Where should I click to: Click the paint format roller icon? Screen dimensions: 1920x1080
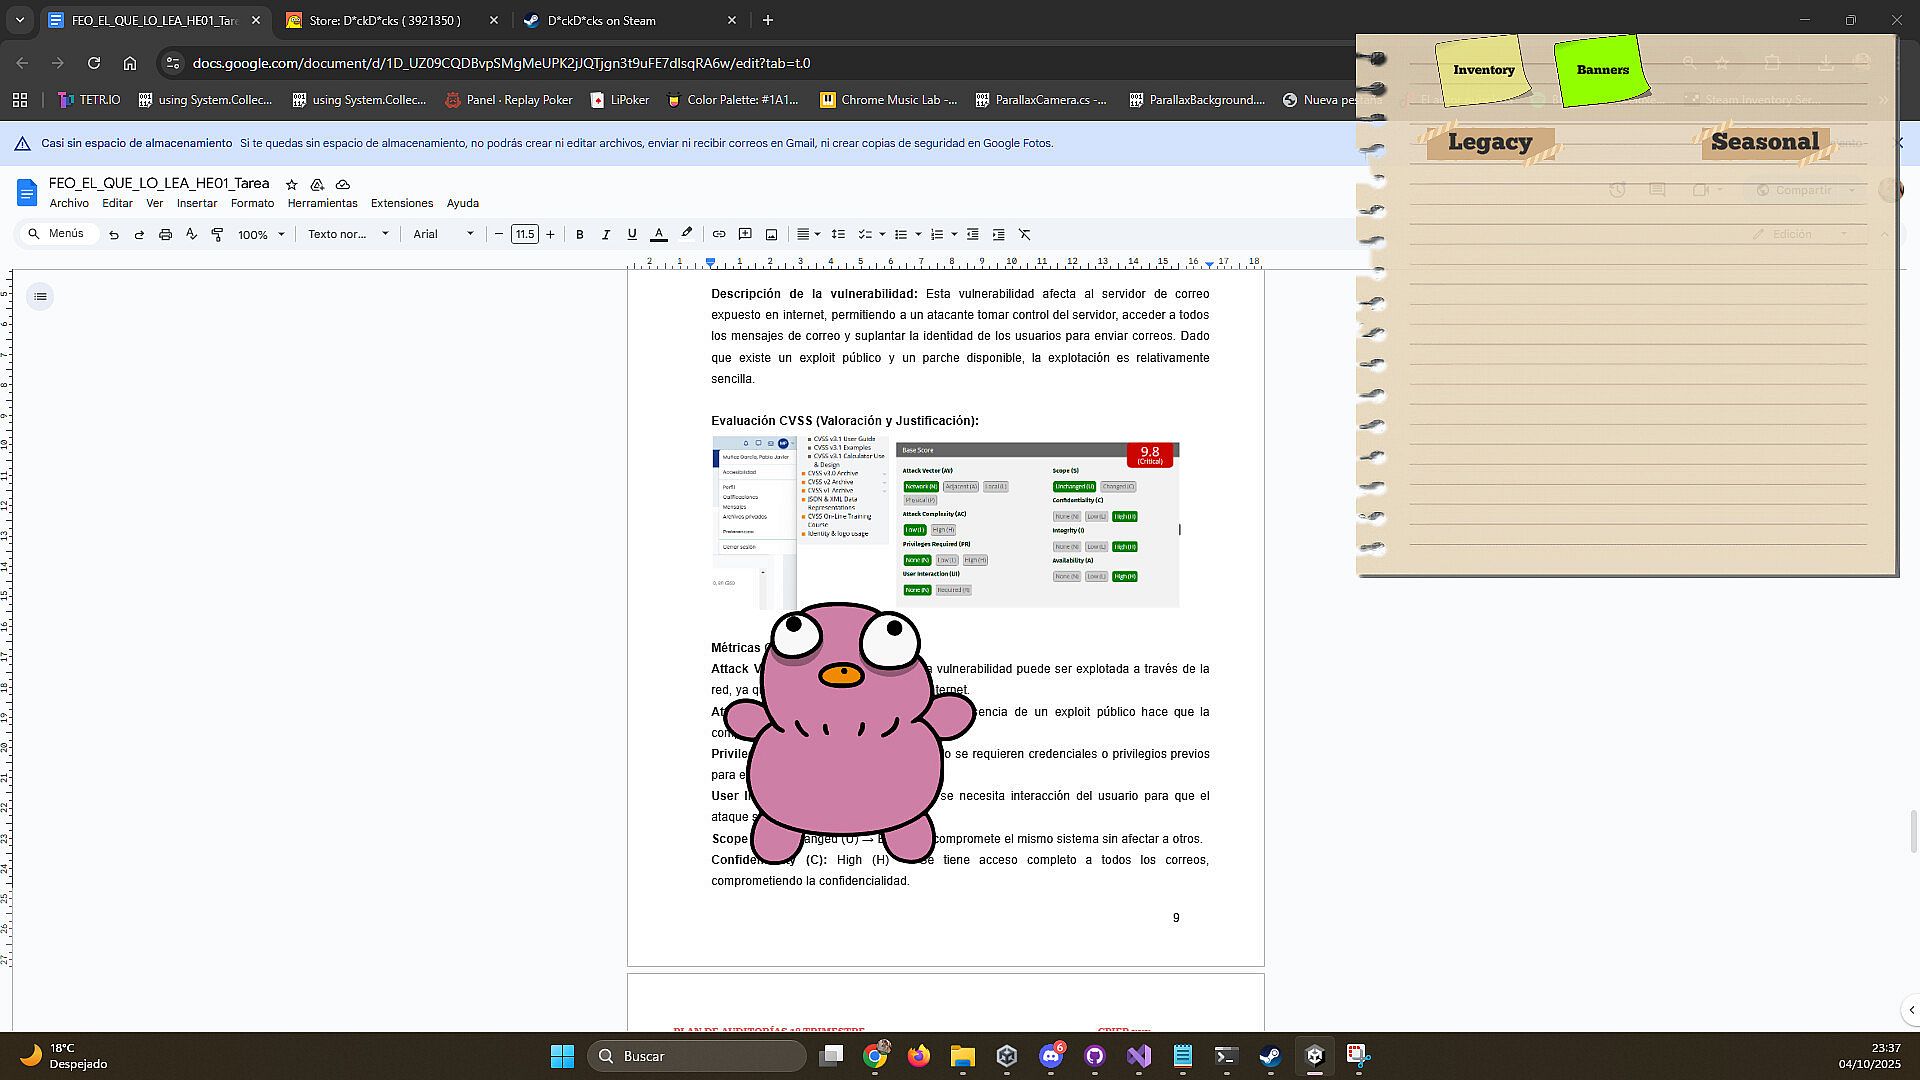point(217,234)
